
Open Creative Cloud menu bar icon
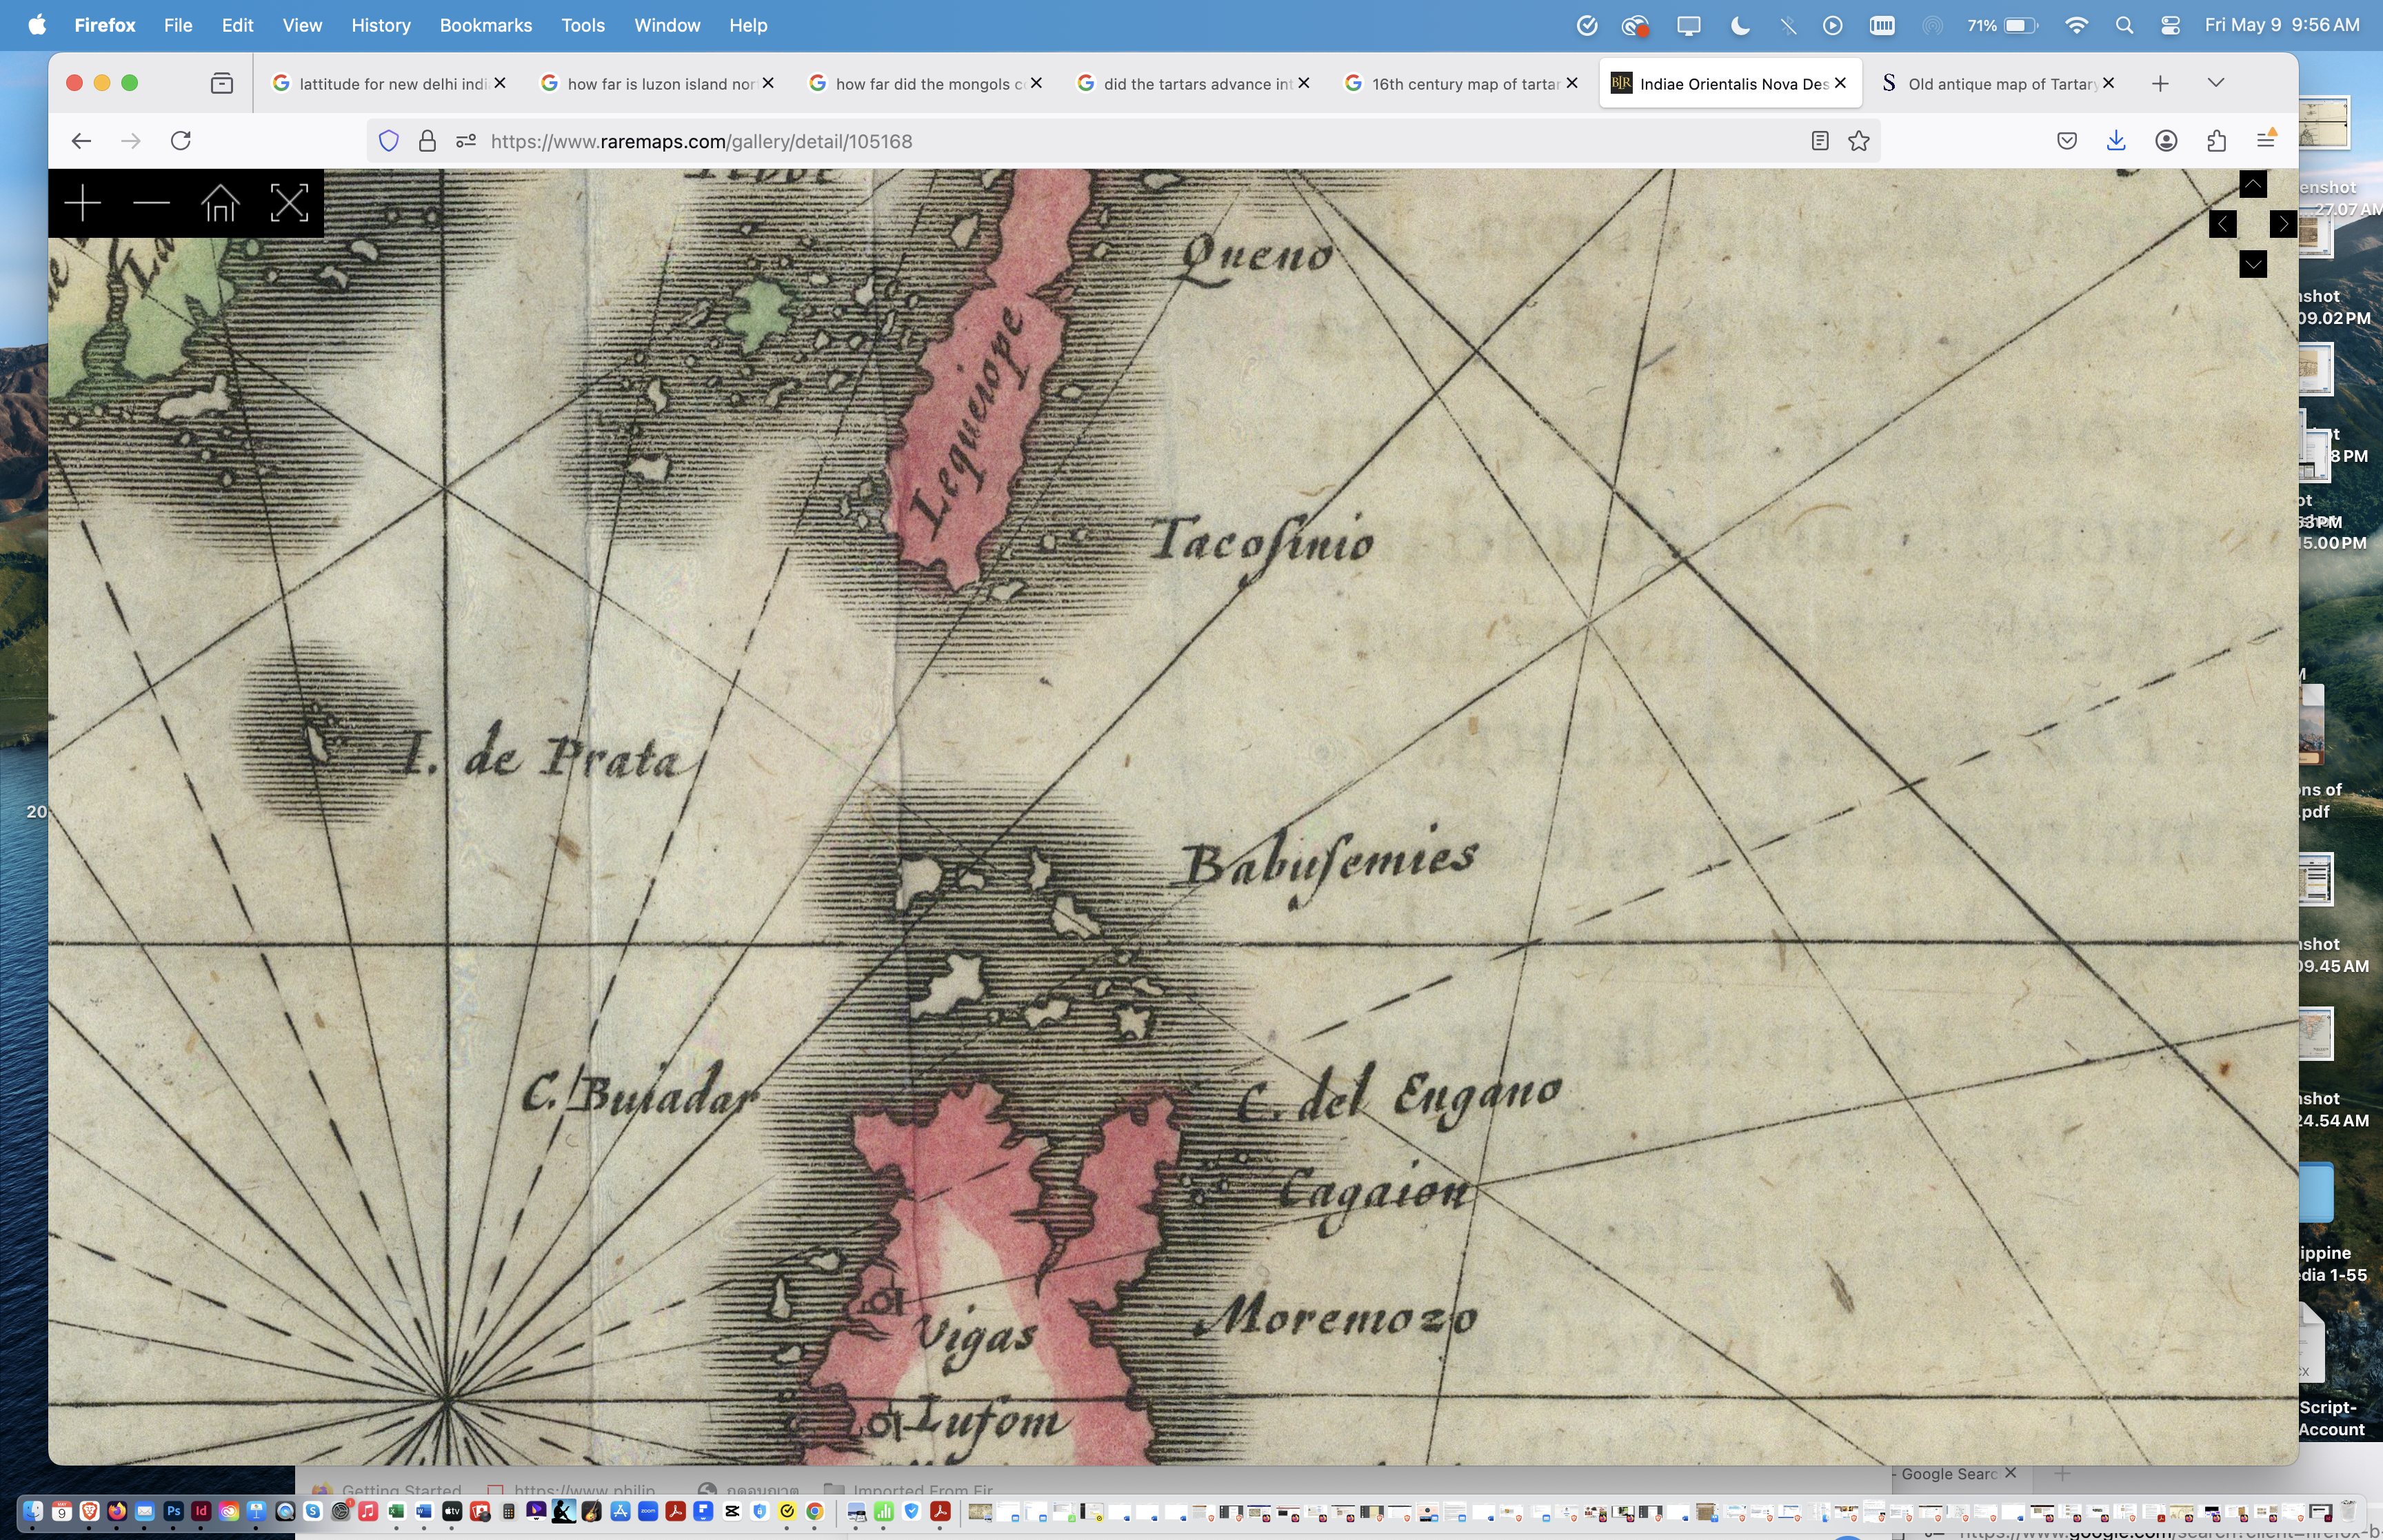tap(1636, 25)
